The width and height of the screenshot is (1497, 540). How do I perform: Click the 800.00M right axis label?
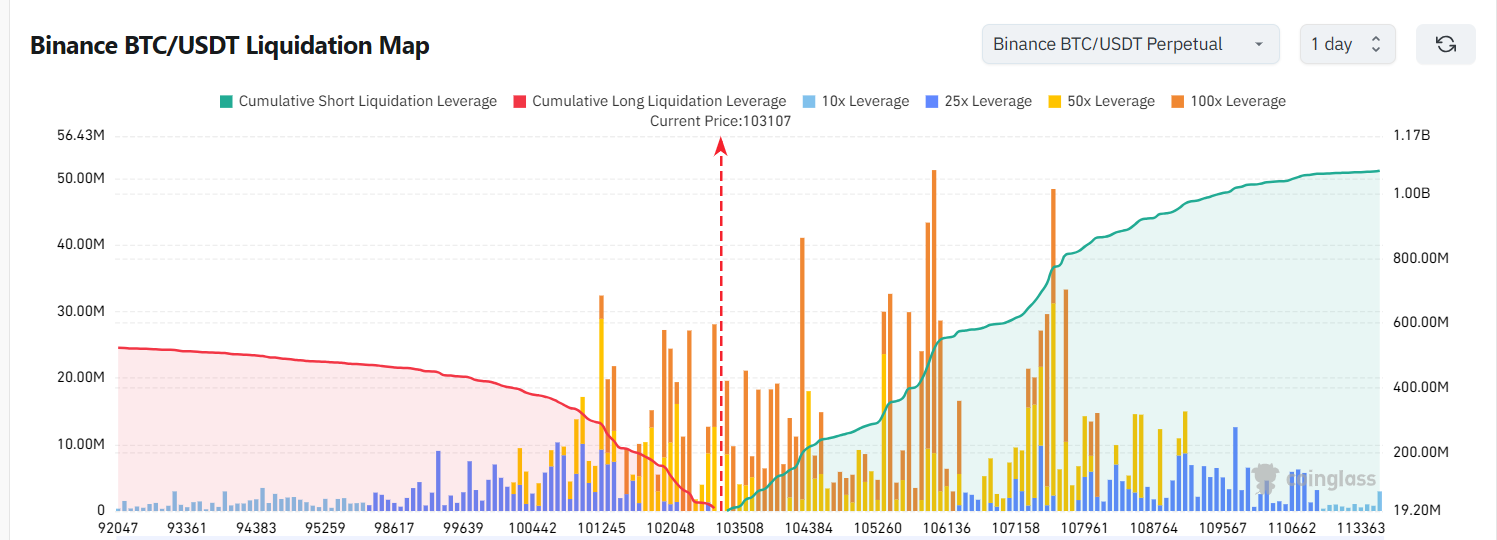(x=1420, y=258)
